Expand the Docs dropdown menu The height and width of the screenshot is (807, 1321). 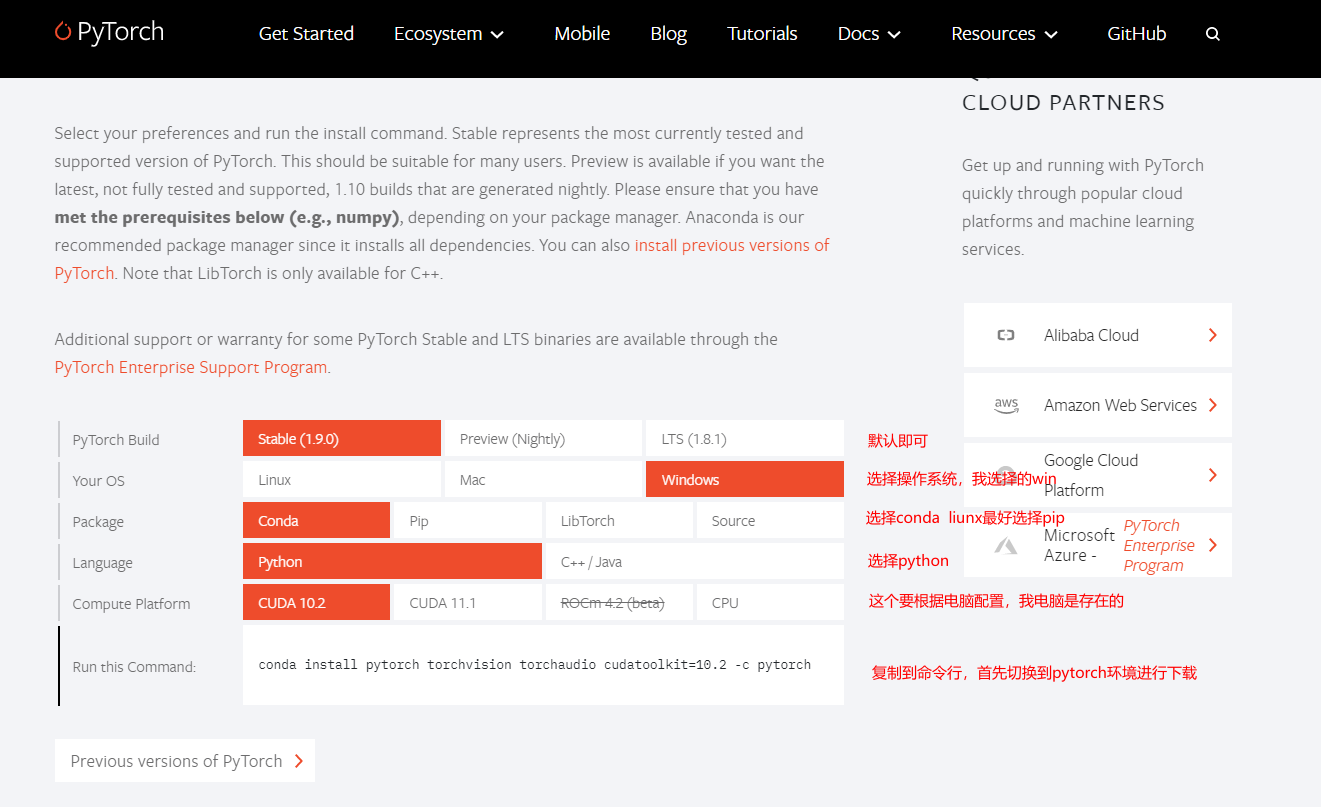coord(869,34)
